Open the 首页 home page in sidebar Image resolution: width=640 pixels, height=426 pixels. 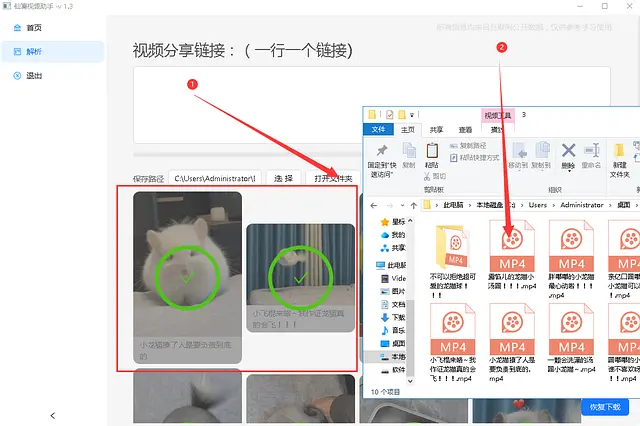33,28
